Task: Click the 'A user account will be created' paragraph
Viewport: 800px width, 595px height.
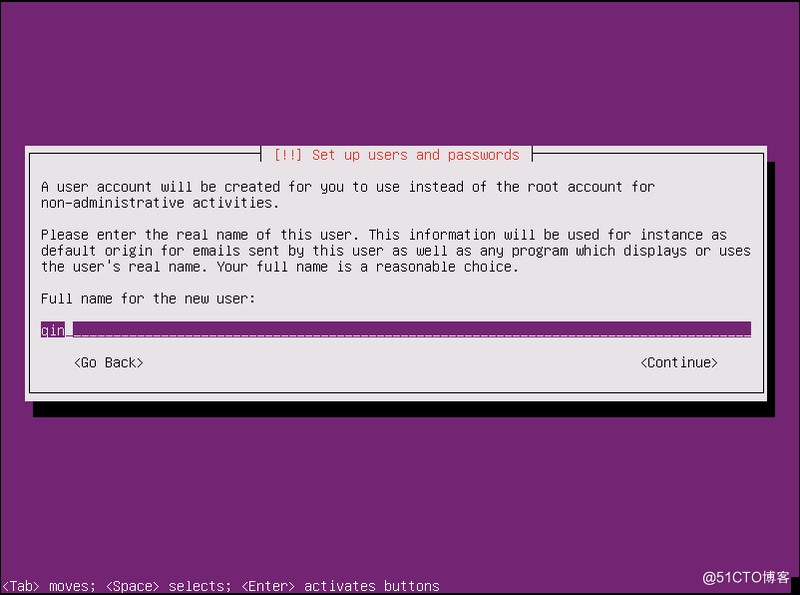Action: [347, 194]
